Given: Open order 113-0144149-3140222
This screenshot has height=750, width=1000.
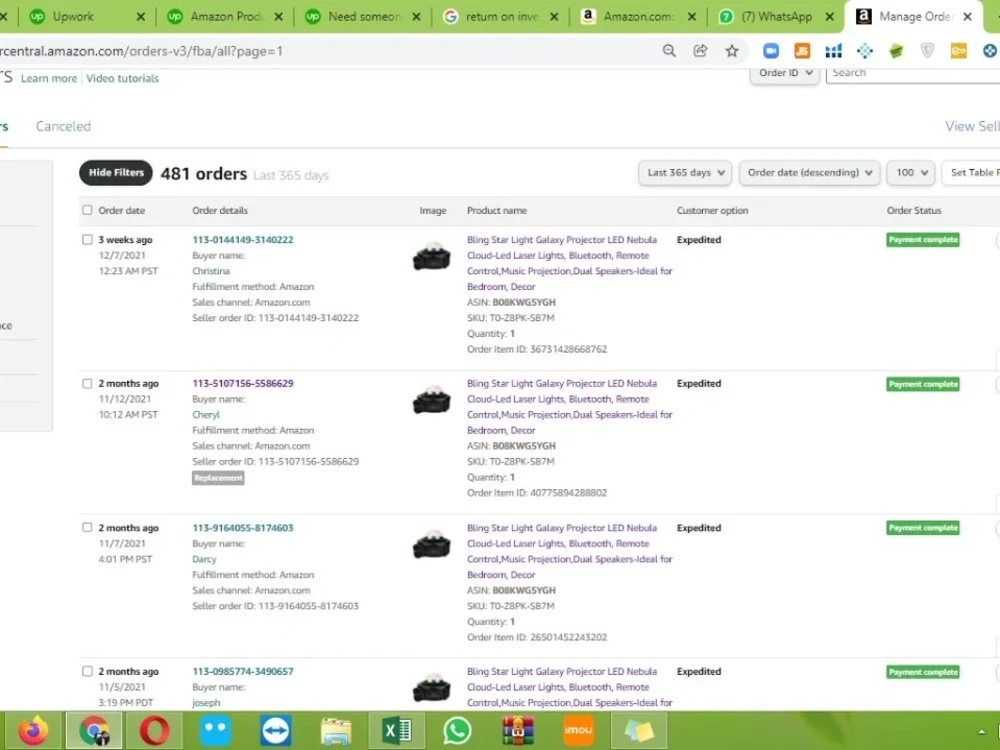Looking at the screenshot, I should click(x=243, y=240).
